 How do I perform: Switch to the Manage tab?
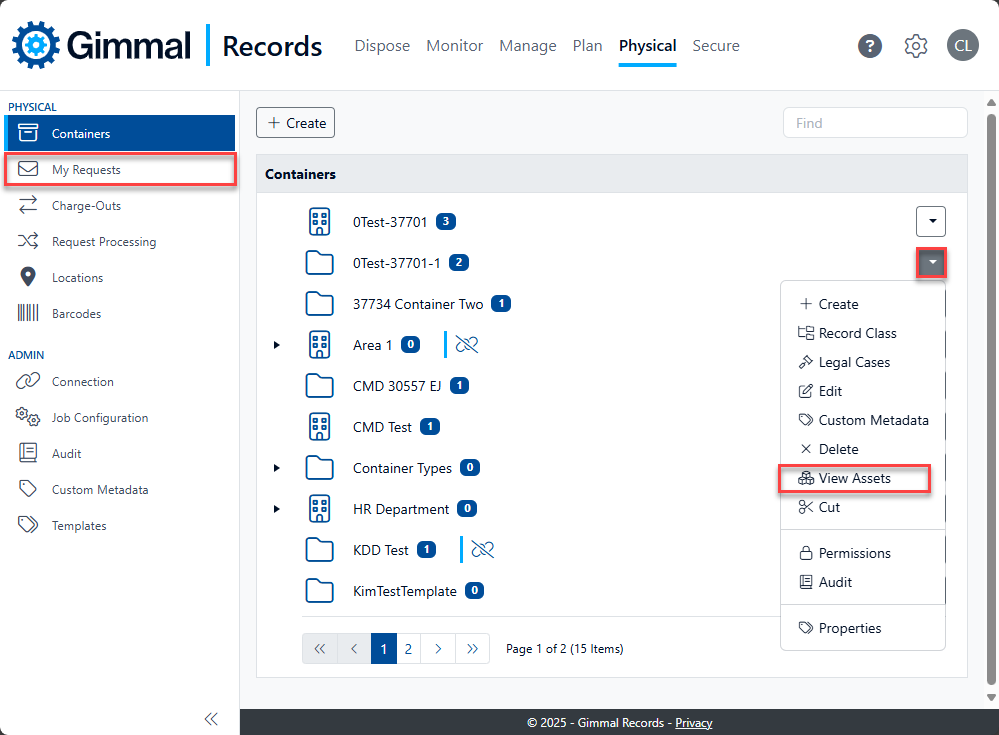pyautogui.click(x=528, y=46)
